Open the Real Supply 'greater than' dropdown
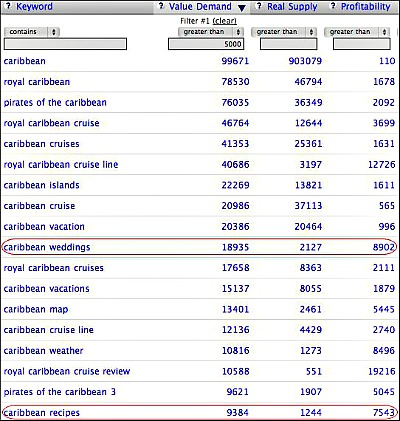The image size is (400, 421). tap(284, 32)
